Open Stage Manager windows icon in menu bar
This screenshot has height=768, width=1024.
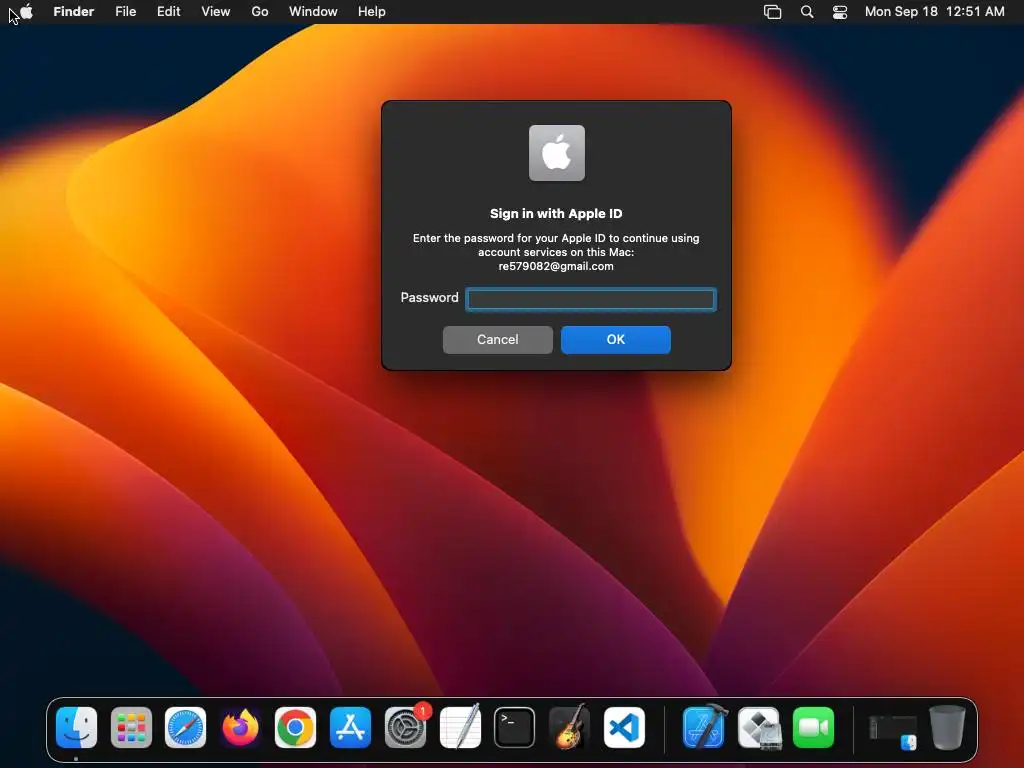coord(773,12)
